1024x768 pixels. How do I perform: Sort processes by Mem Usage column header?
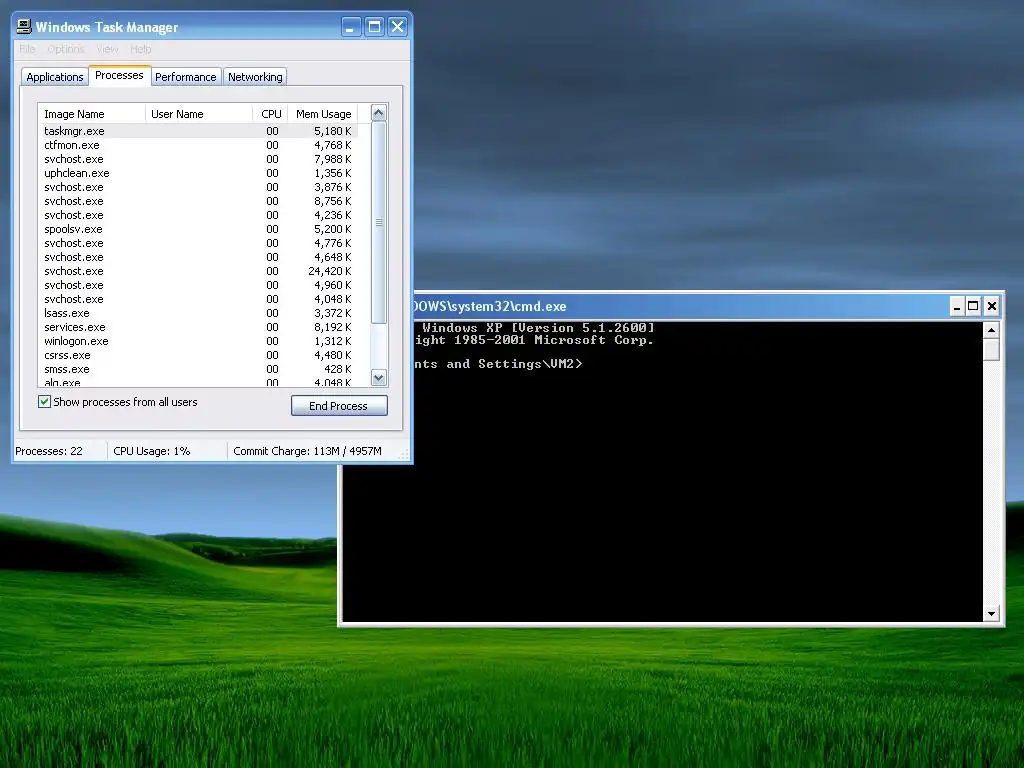(323, 114)
